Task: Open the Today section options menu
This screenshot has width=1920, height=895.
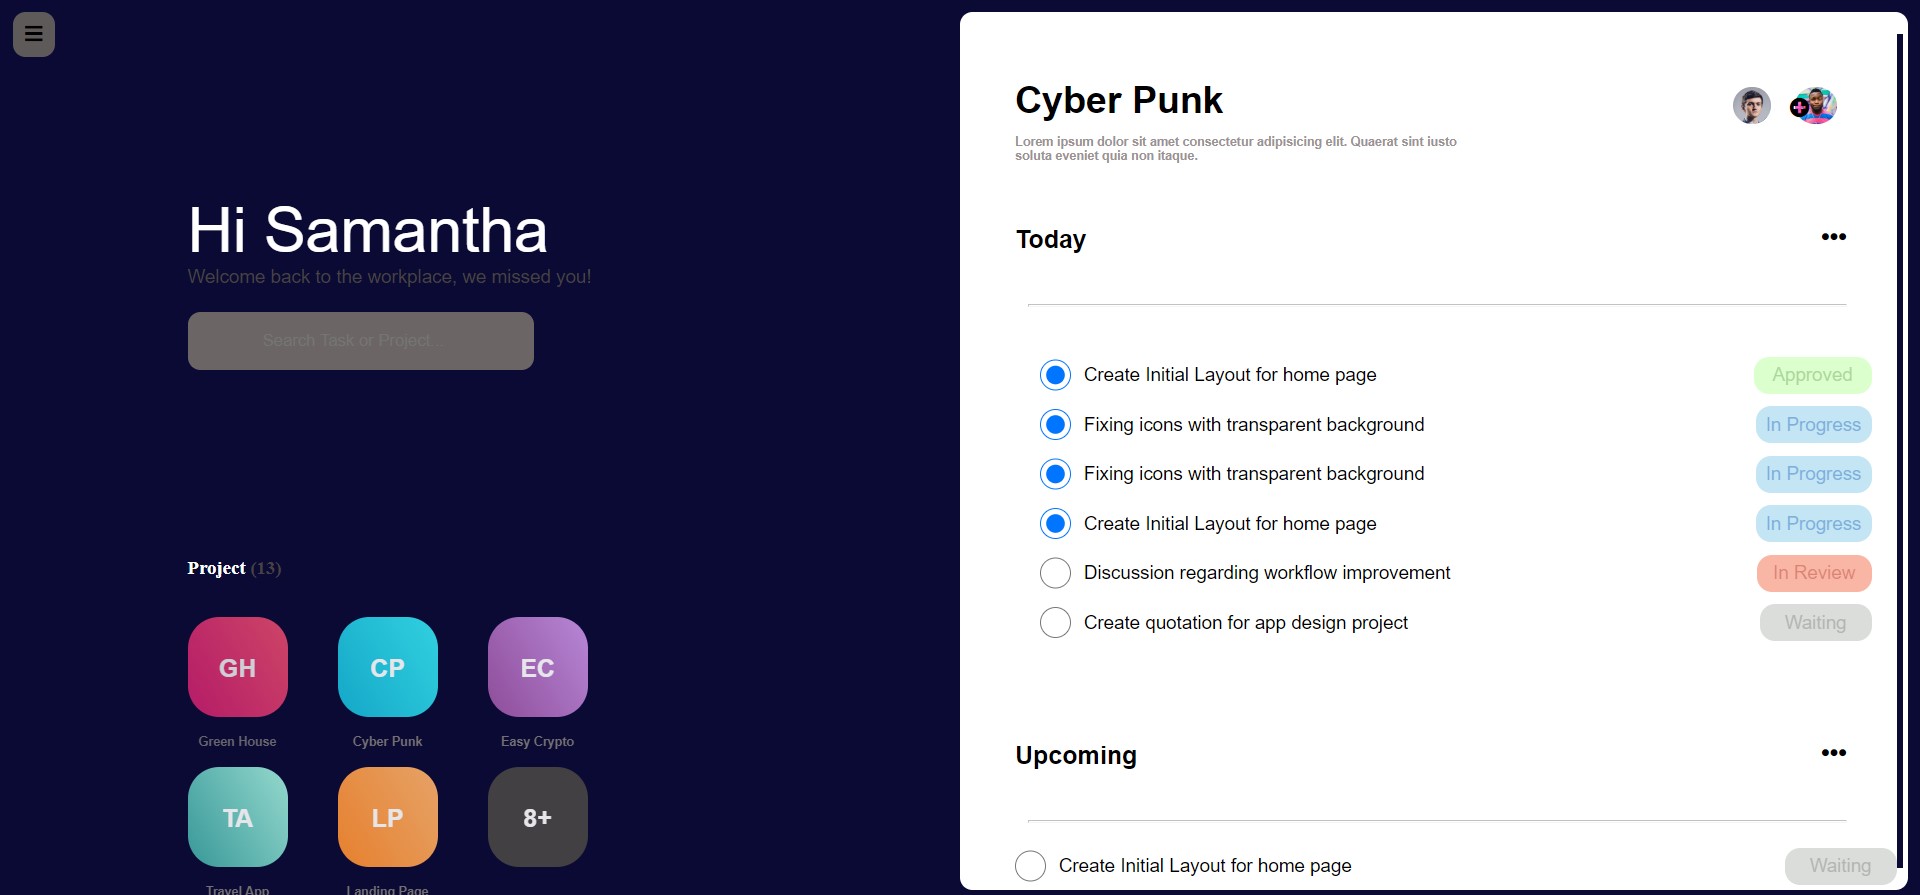Action: pyautogui.click(x=1834, y=237)
